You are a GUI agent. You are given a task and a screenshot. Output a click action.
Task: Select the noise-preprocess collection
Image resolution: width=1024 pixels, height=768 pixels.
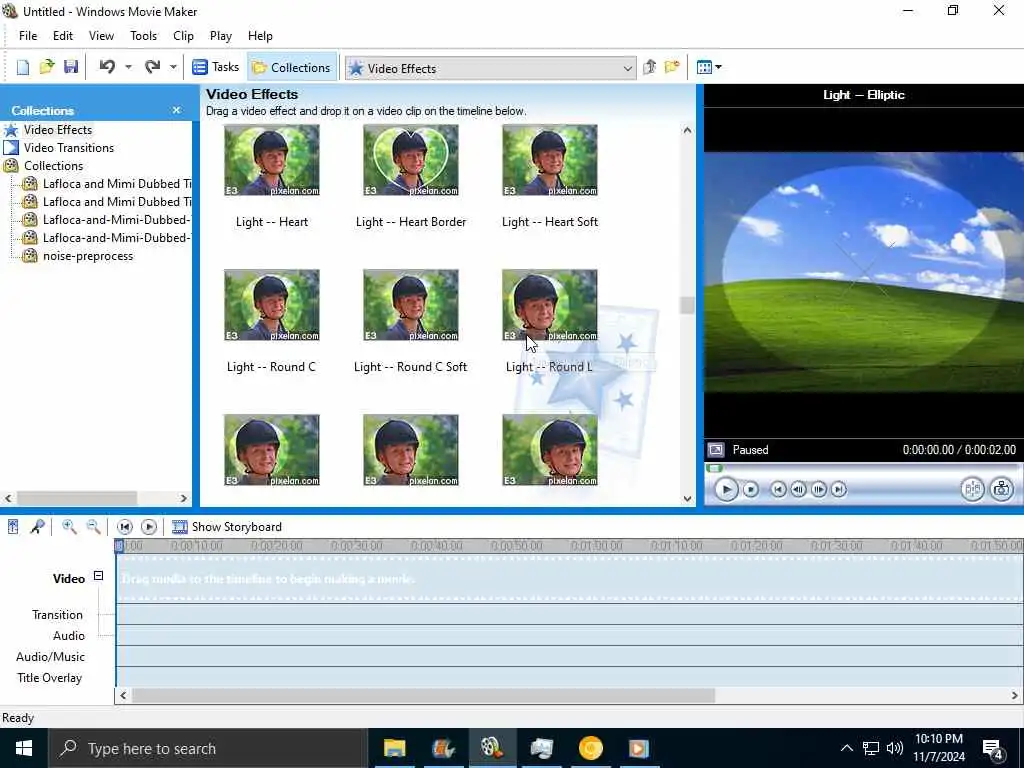point(88,256)
